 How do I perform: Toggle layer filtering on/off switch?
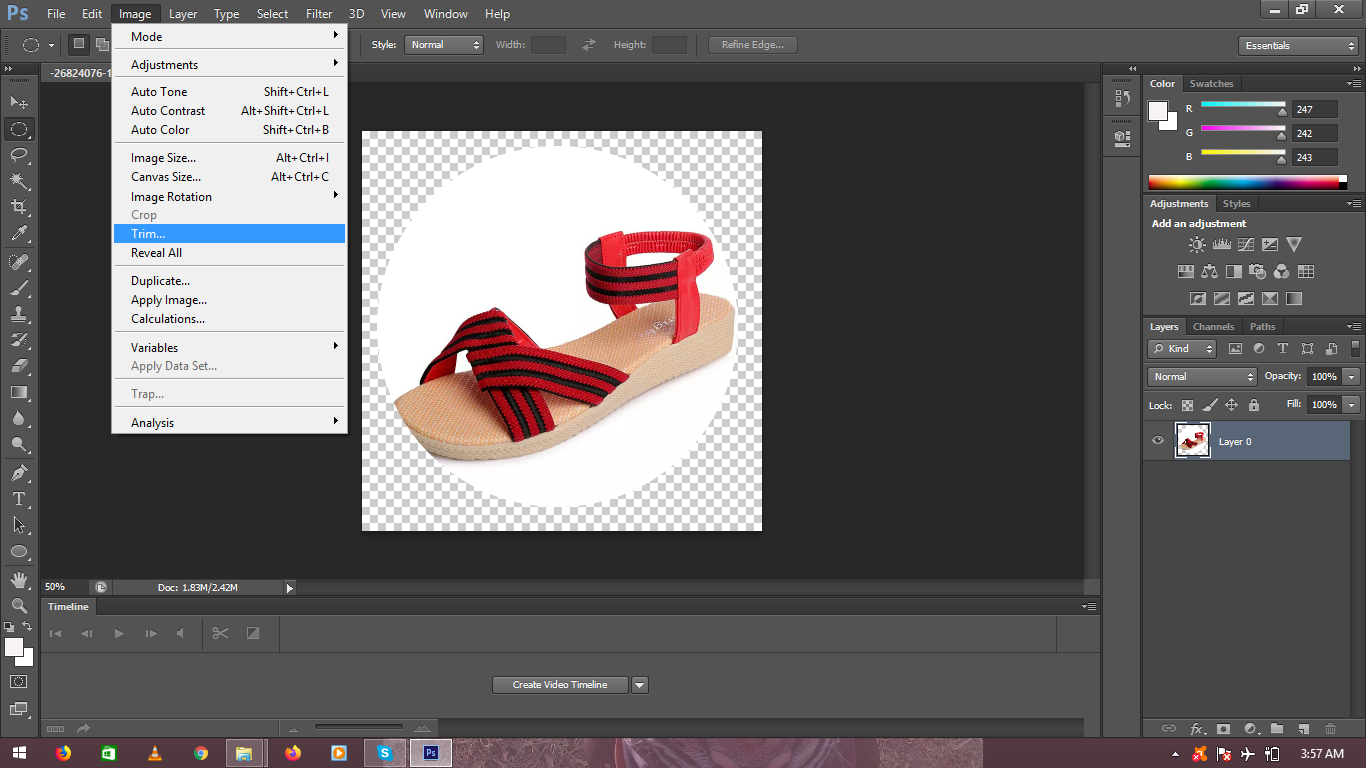pos(1355,349)
